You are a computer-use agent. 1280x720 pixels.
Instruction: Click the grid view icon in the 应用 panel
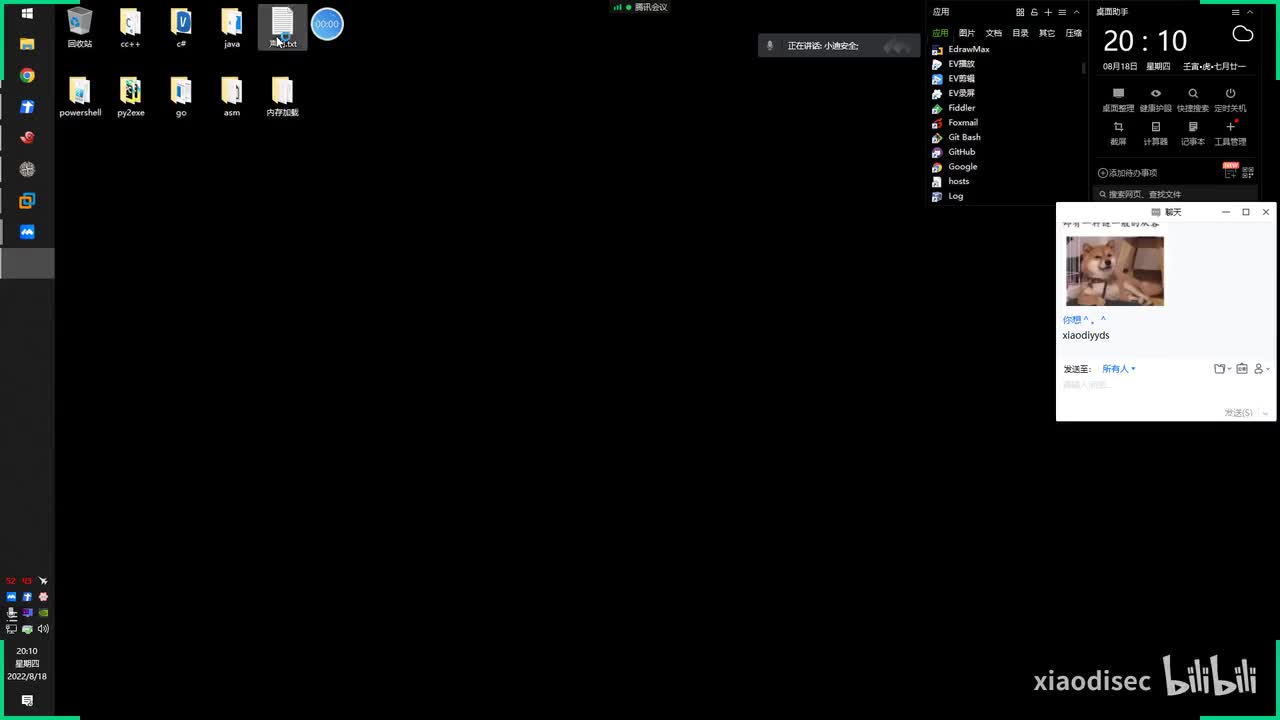click(1020, 12)
